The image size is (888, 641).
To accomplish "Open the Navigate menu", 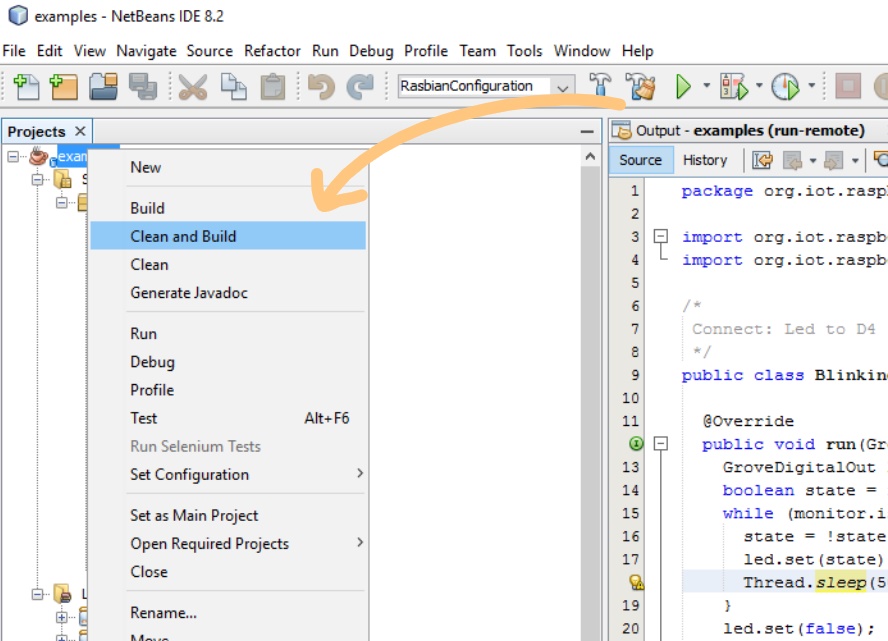I will tap(146, 51).
